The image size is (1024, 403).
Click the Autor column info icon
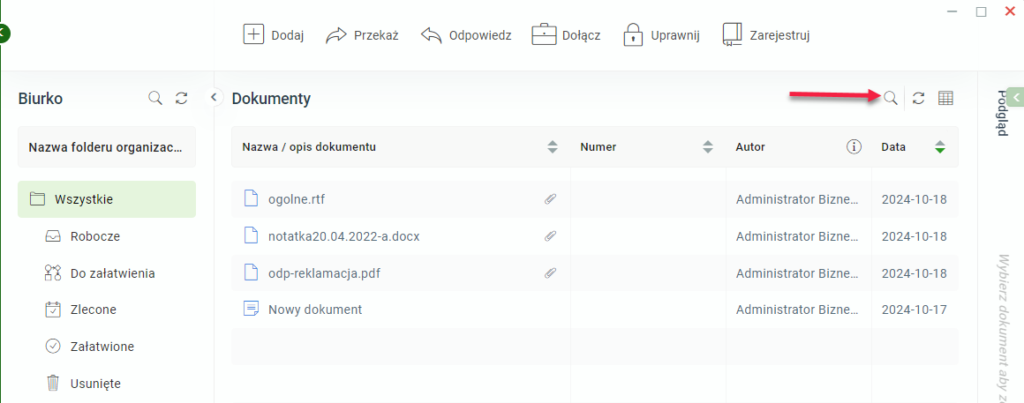pos(854,147)
